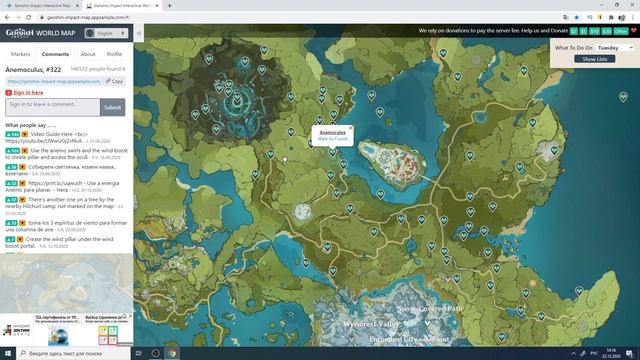Click the marker URL field
Viewport: 640px width, 360px height.
point(53,81)
